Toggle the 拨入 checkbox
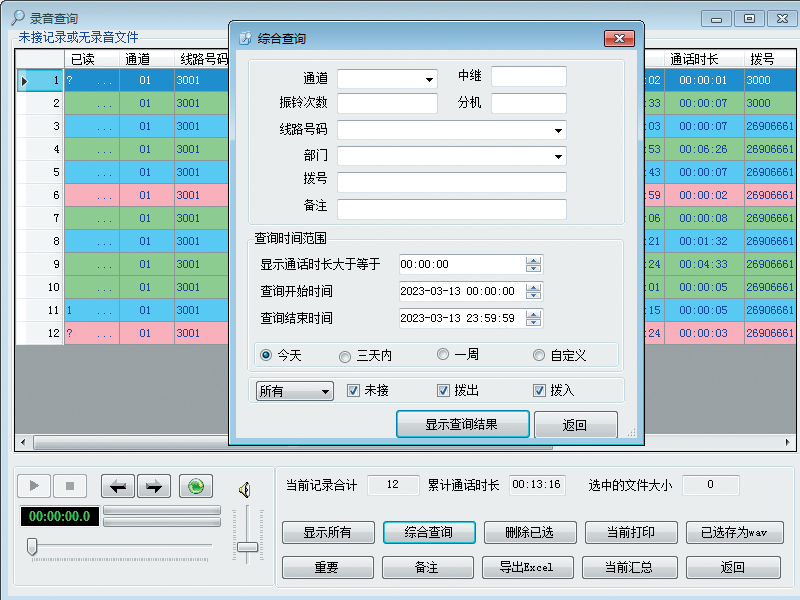Viewport: 800px width, 600px height. point(539,391)
